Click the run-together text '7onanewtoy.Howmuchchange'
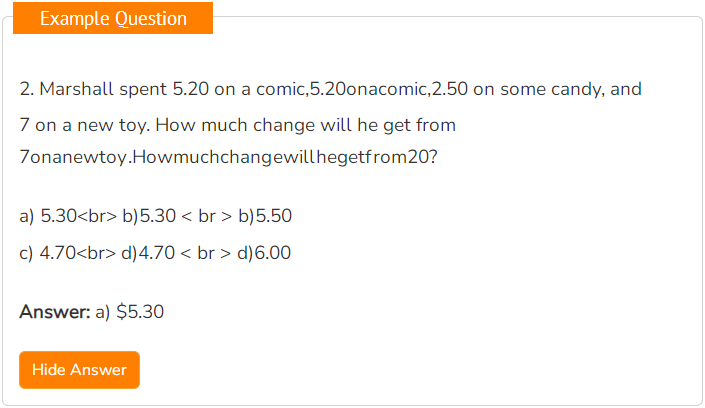The width and height of the screenshot is (705, 408). [x=145, y=157]
